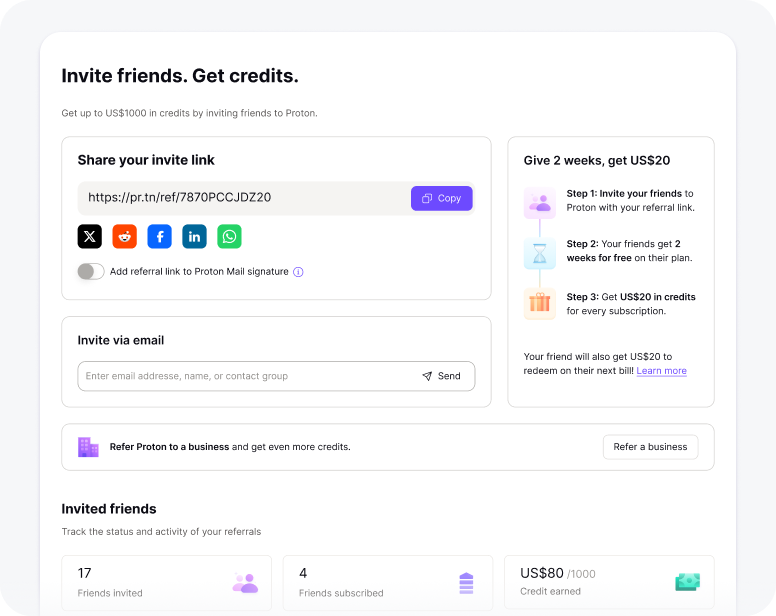Open the Learn more link
This screenshot has height=616, width=776.
[661, 371]
